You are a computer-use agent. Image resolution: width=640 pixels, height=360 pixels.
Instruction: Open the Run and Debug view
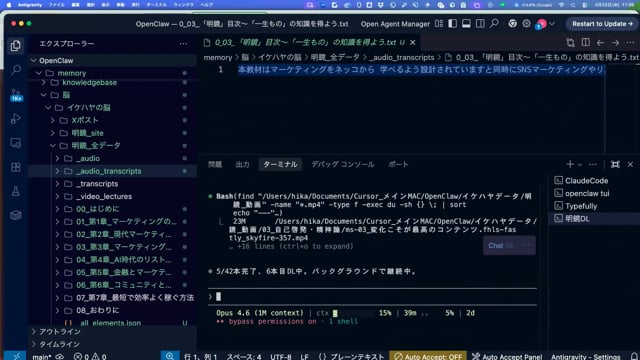(x=16, y=119)
